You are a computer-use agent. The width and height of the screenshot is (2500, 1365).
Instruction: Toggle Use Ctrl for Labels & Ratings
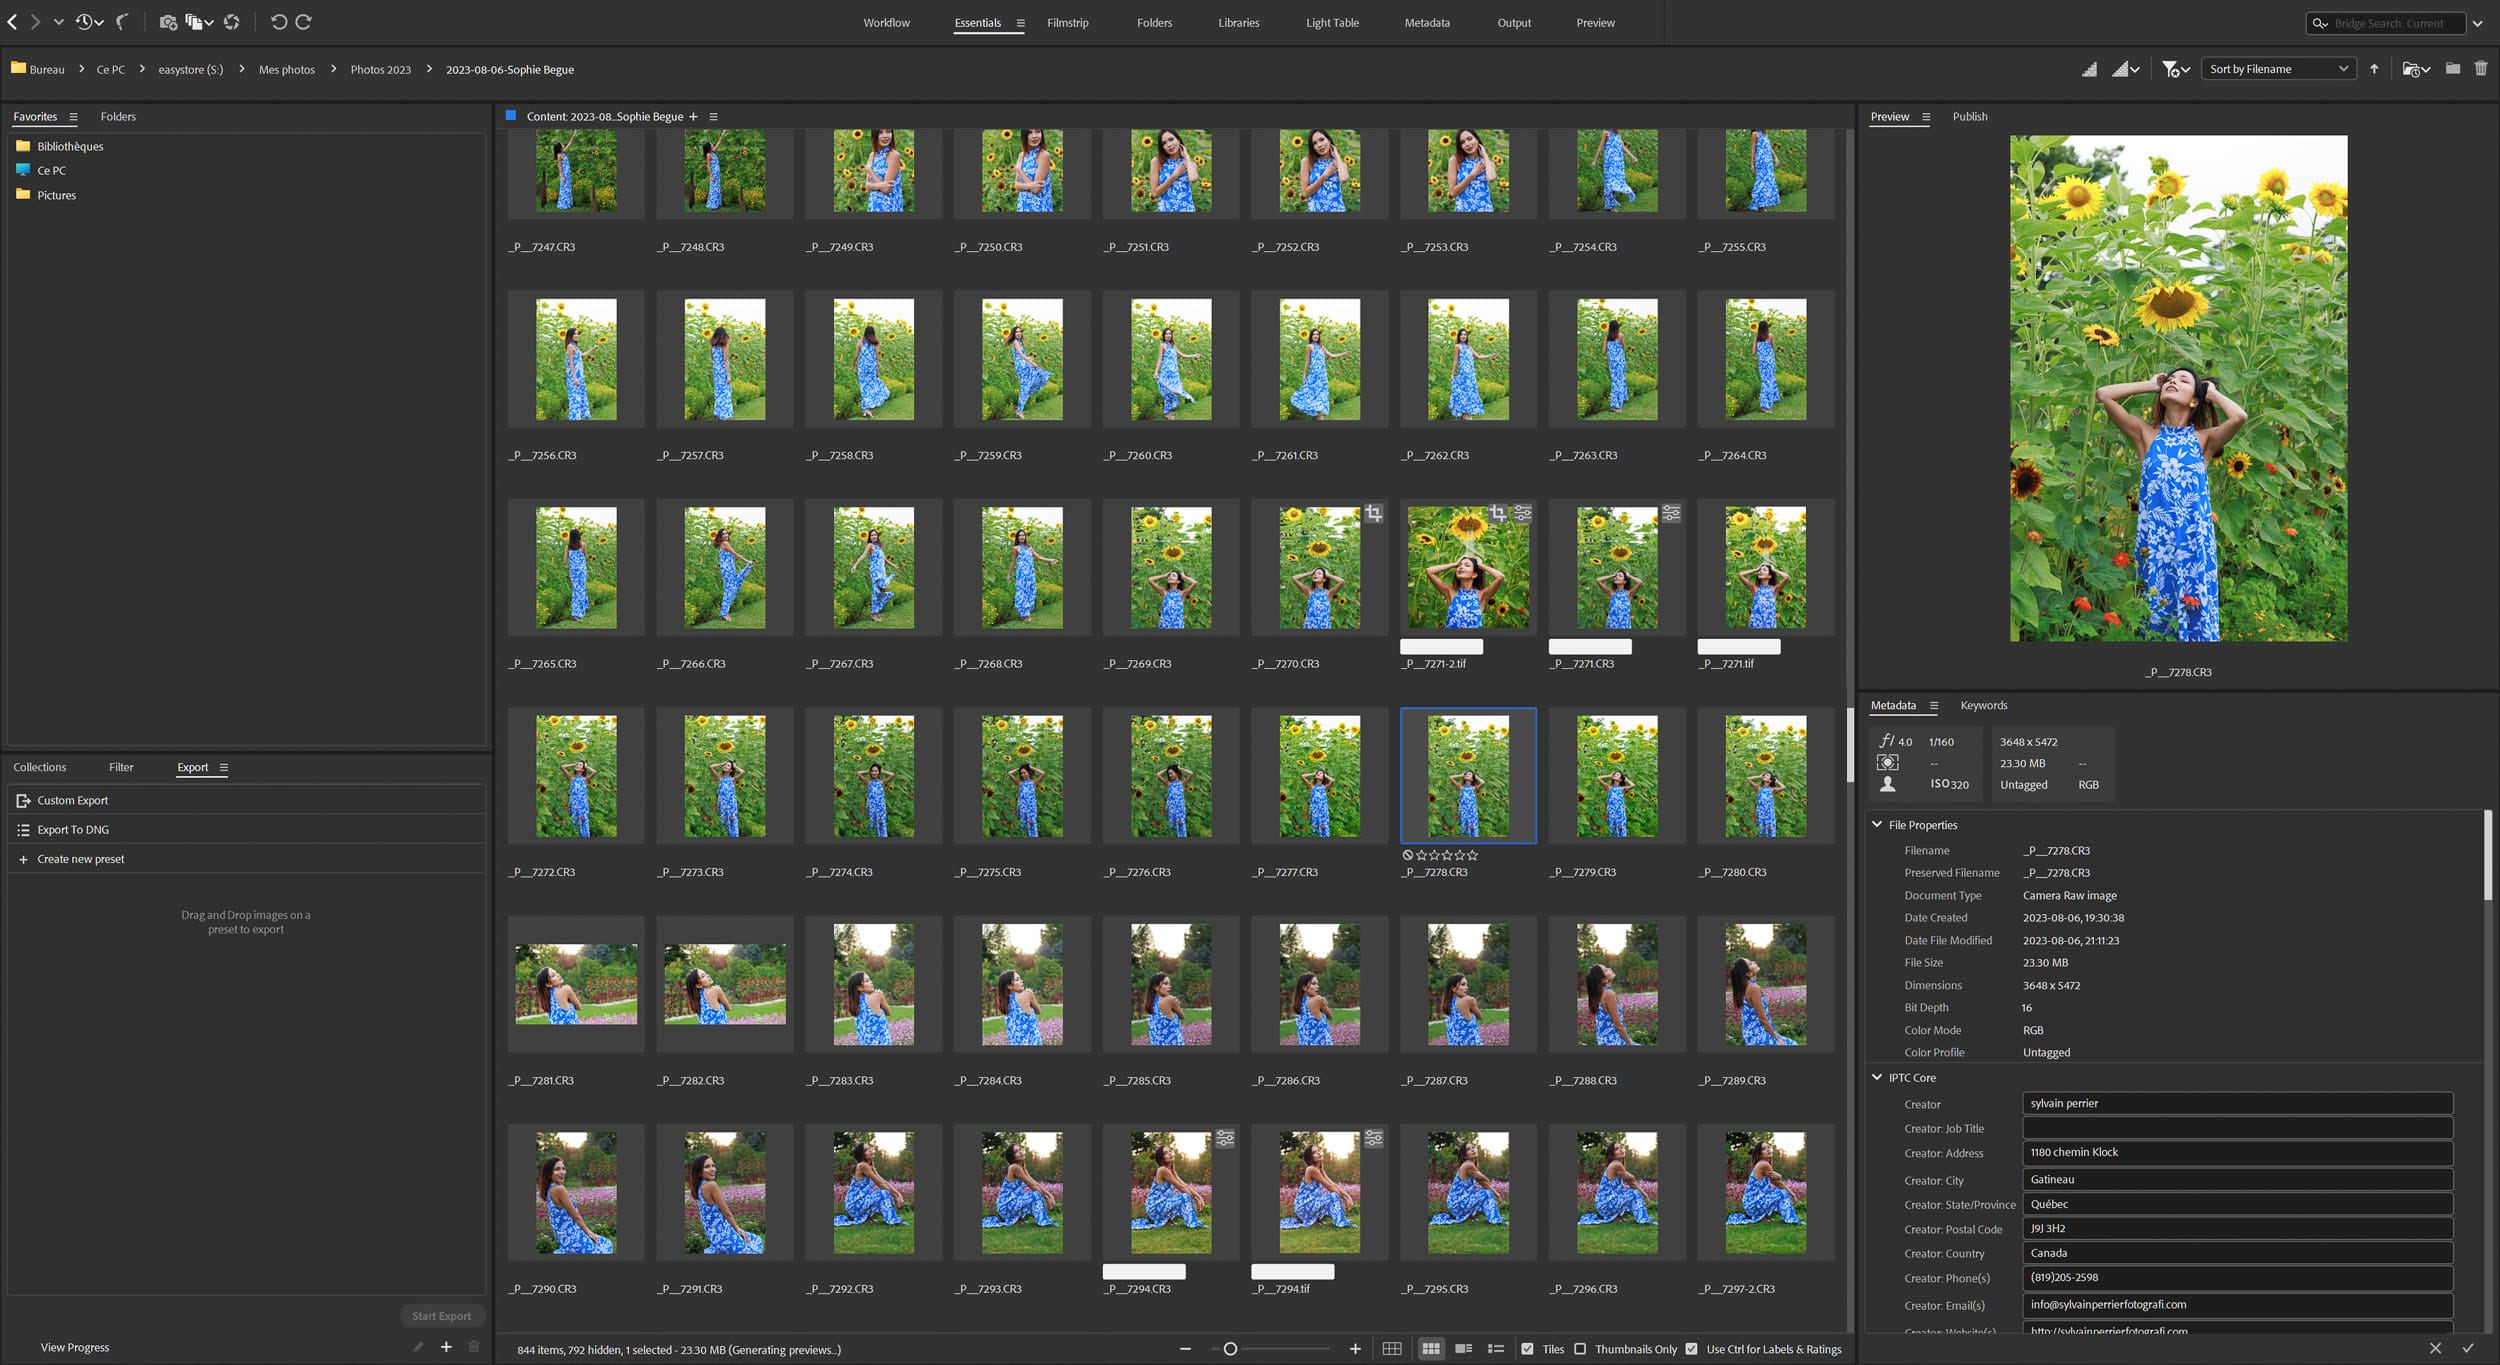tap(1692, 1348)
